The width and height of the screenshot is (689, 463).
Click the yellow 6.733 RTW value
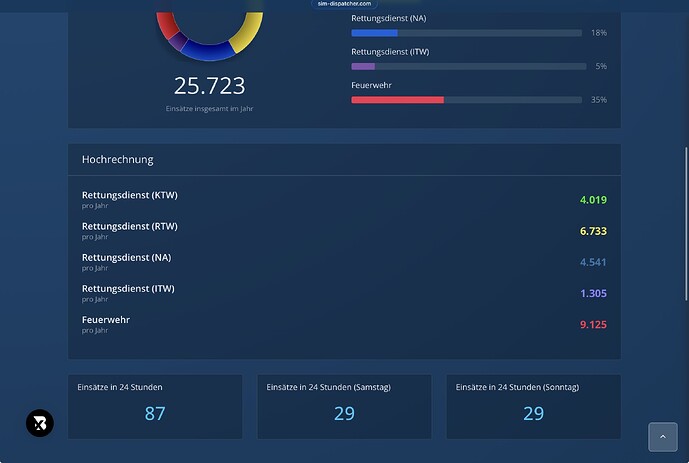tap(593, 231)
